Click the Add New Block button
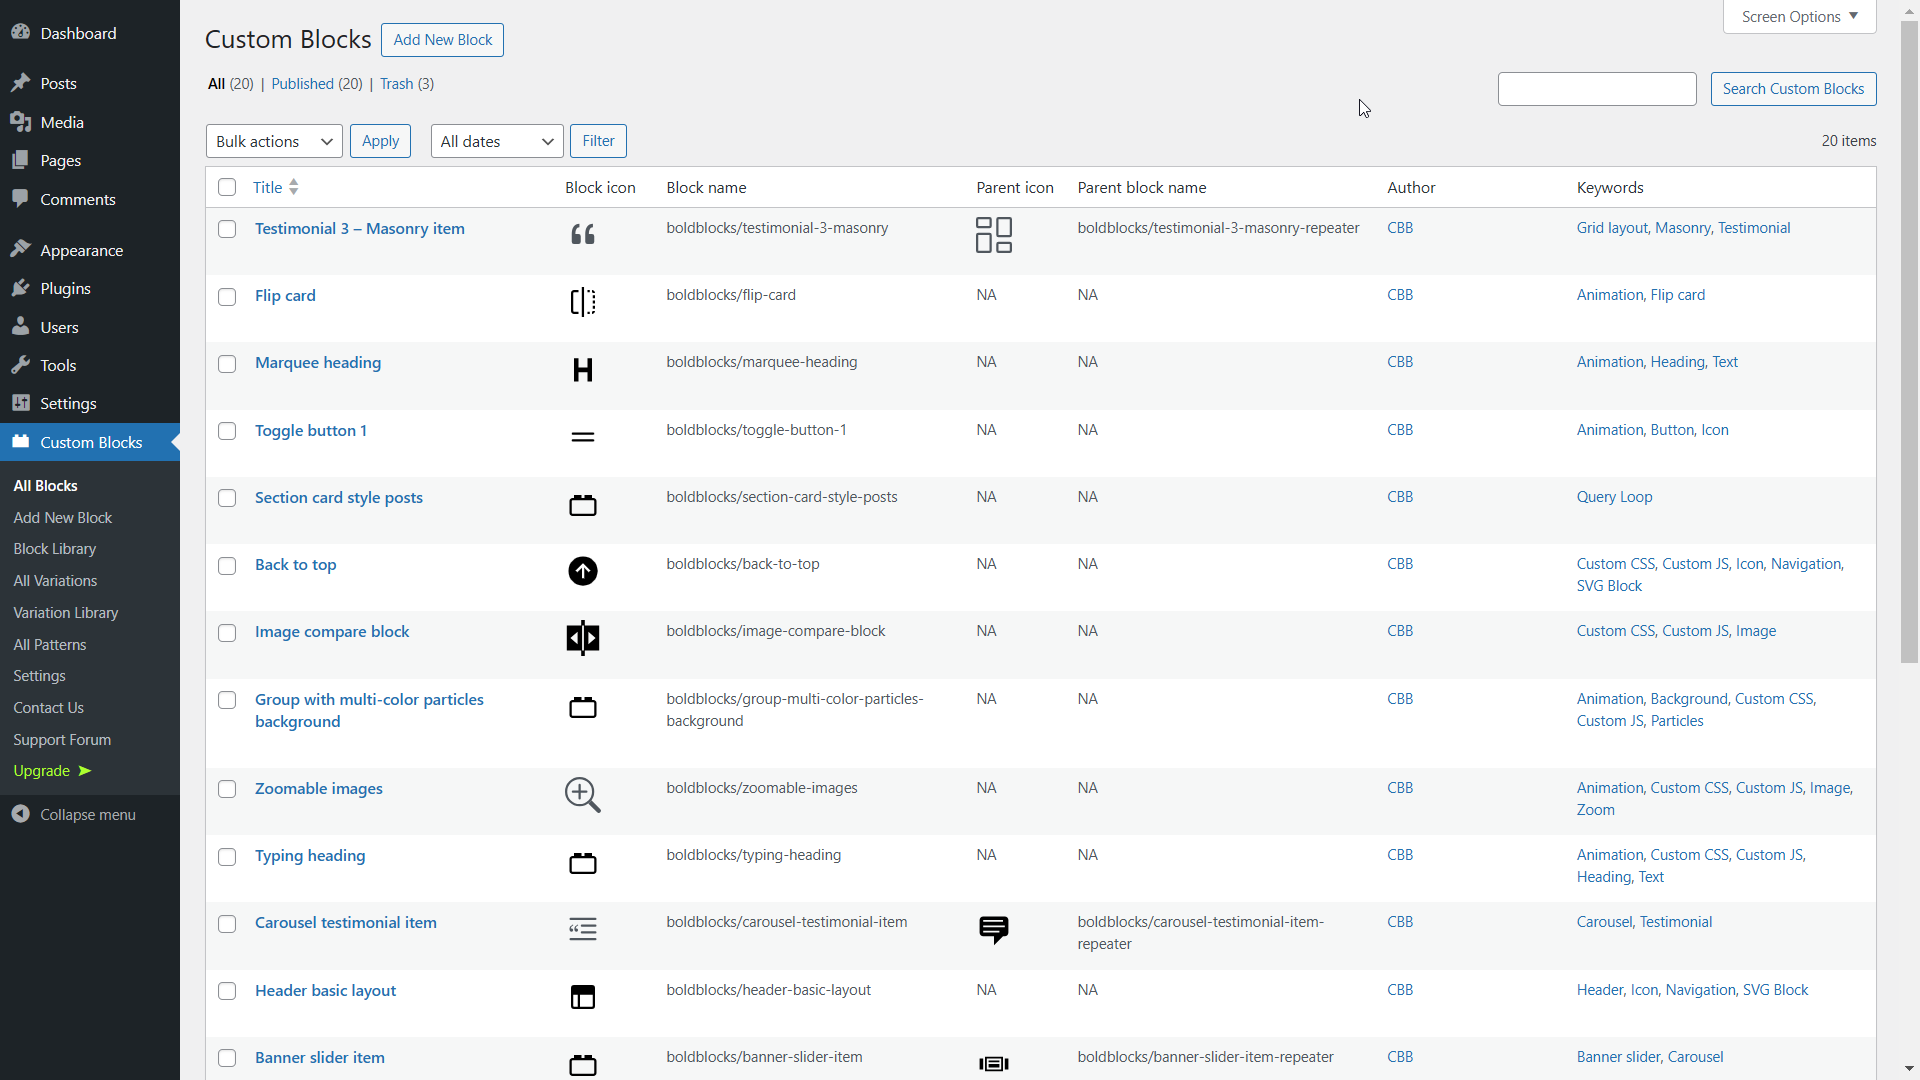The height and width of the screenshot is (1080, 1920). tap(442, 40)
